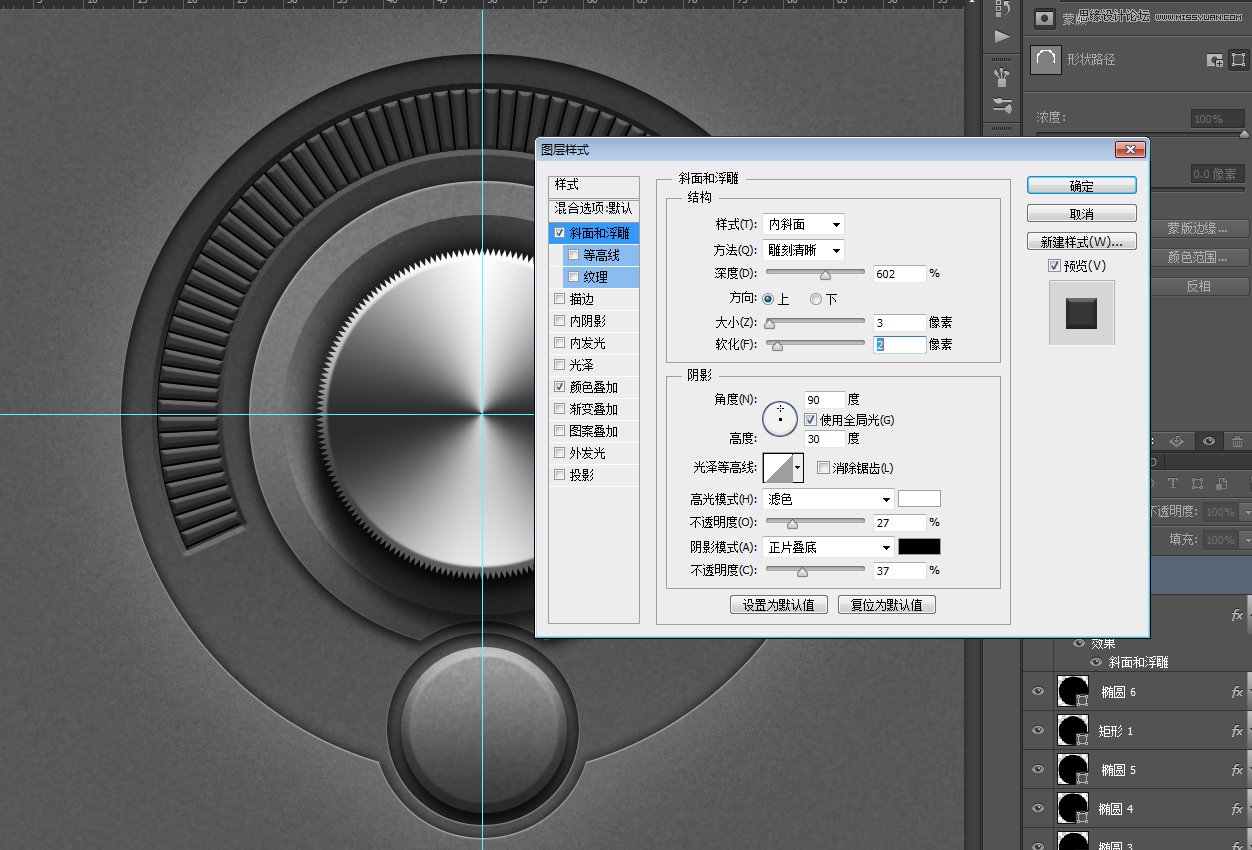
Task: Click the 确定 button
Action: coord(1081,185)
